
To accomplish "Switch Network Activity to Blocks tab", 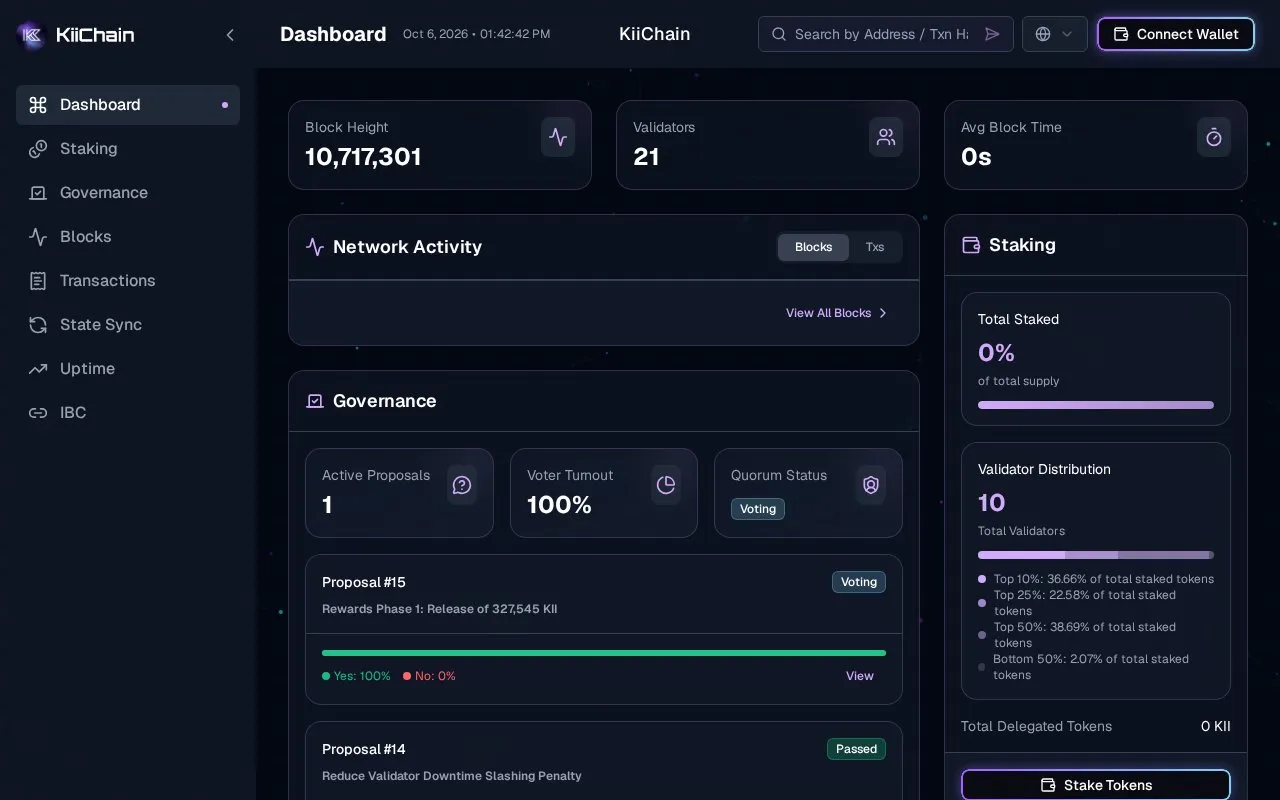I will [x=813, y=247].
